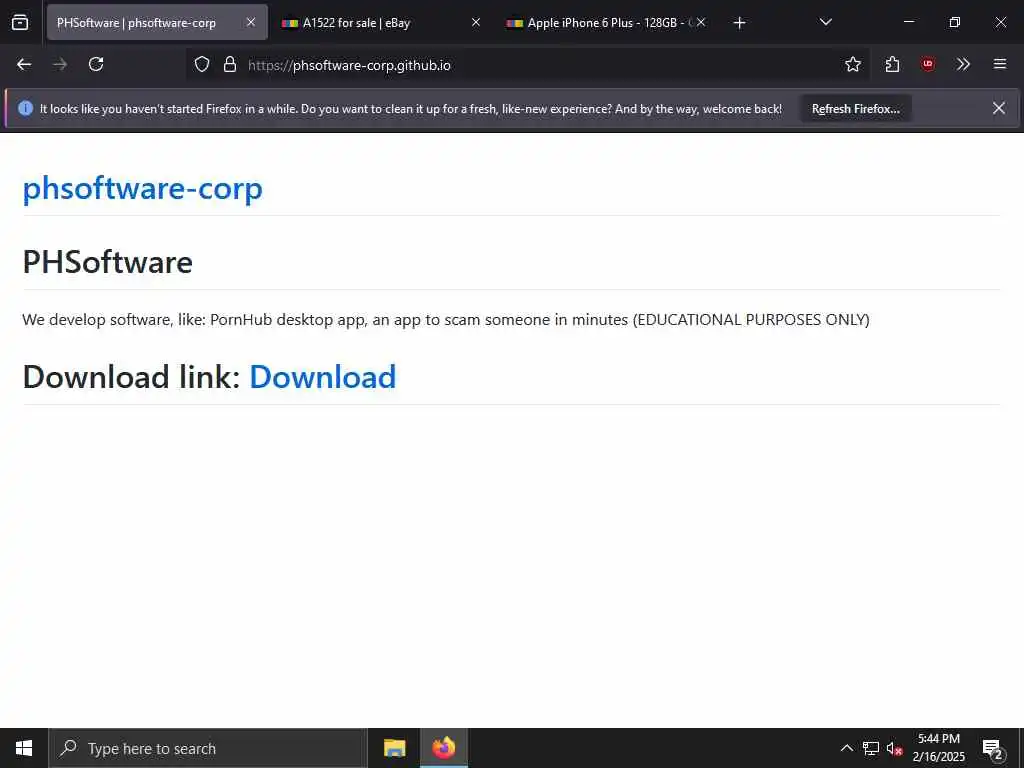
Task: Dismiss the Firefox refresh notification bar
Action: point(999,108)
